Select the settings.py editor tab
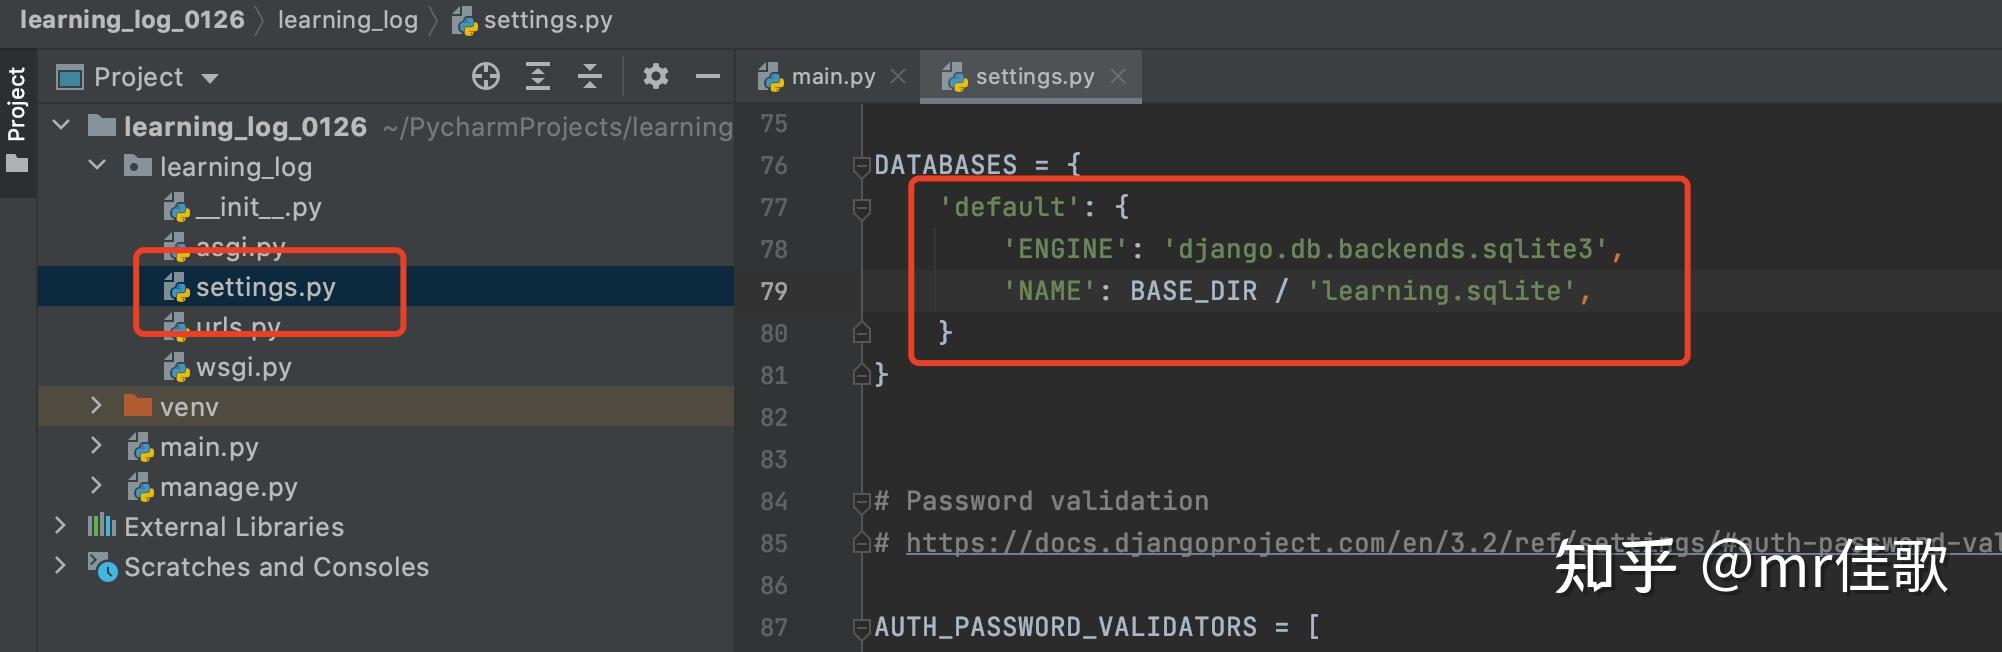This screenshot has height=652, width=2002. pyautogui.click(x=1034, y=77)
